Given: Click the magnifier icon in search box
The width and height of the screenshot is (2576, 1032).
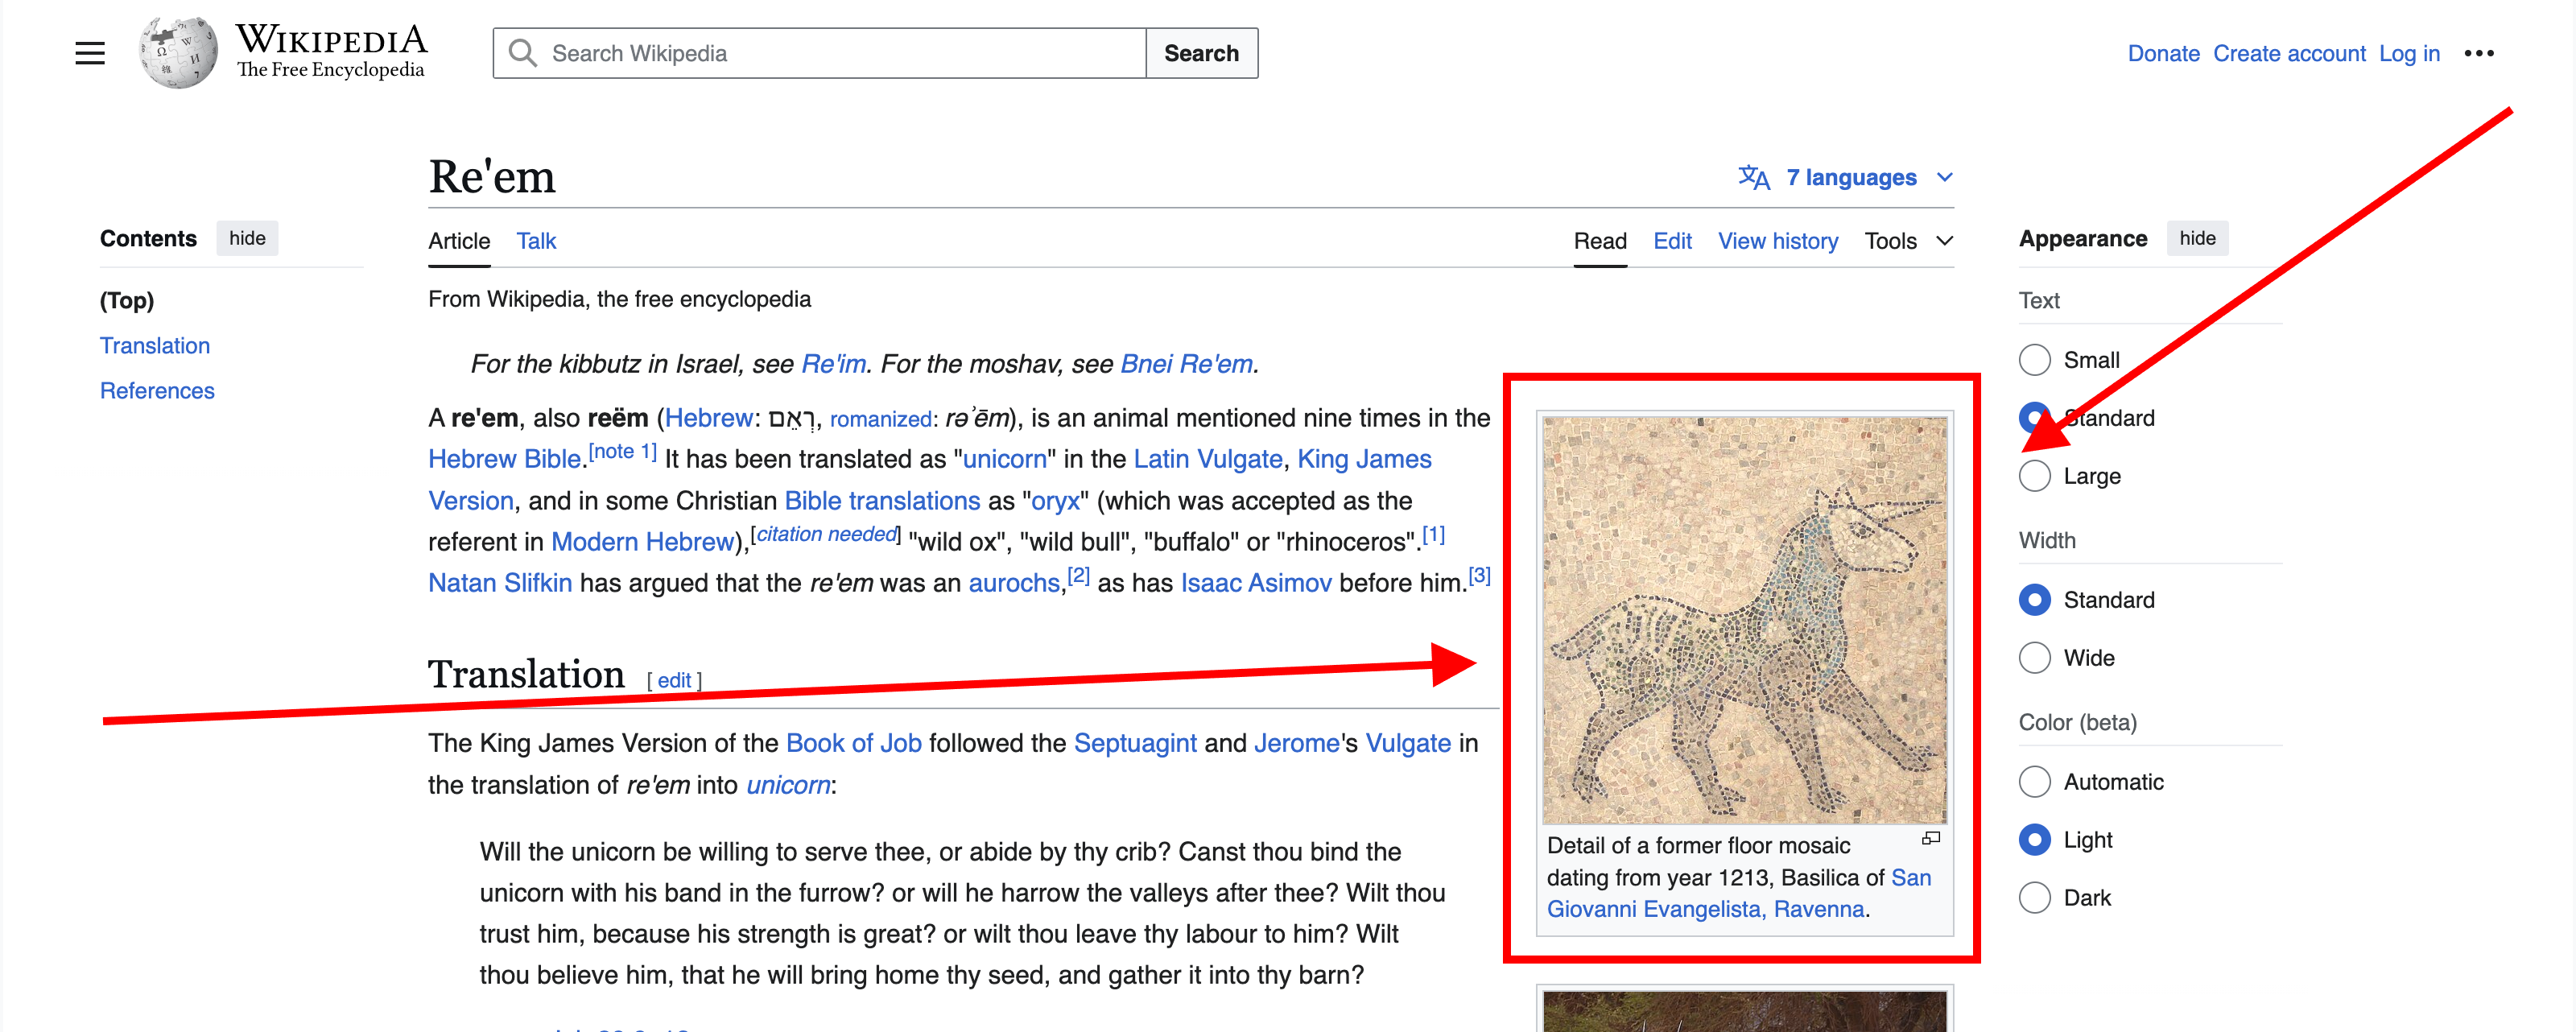Looking at the screenshot, I should pyautogui.click(x=522, y=53).
